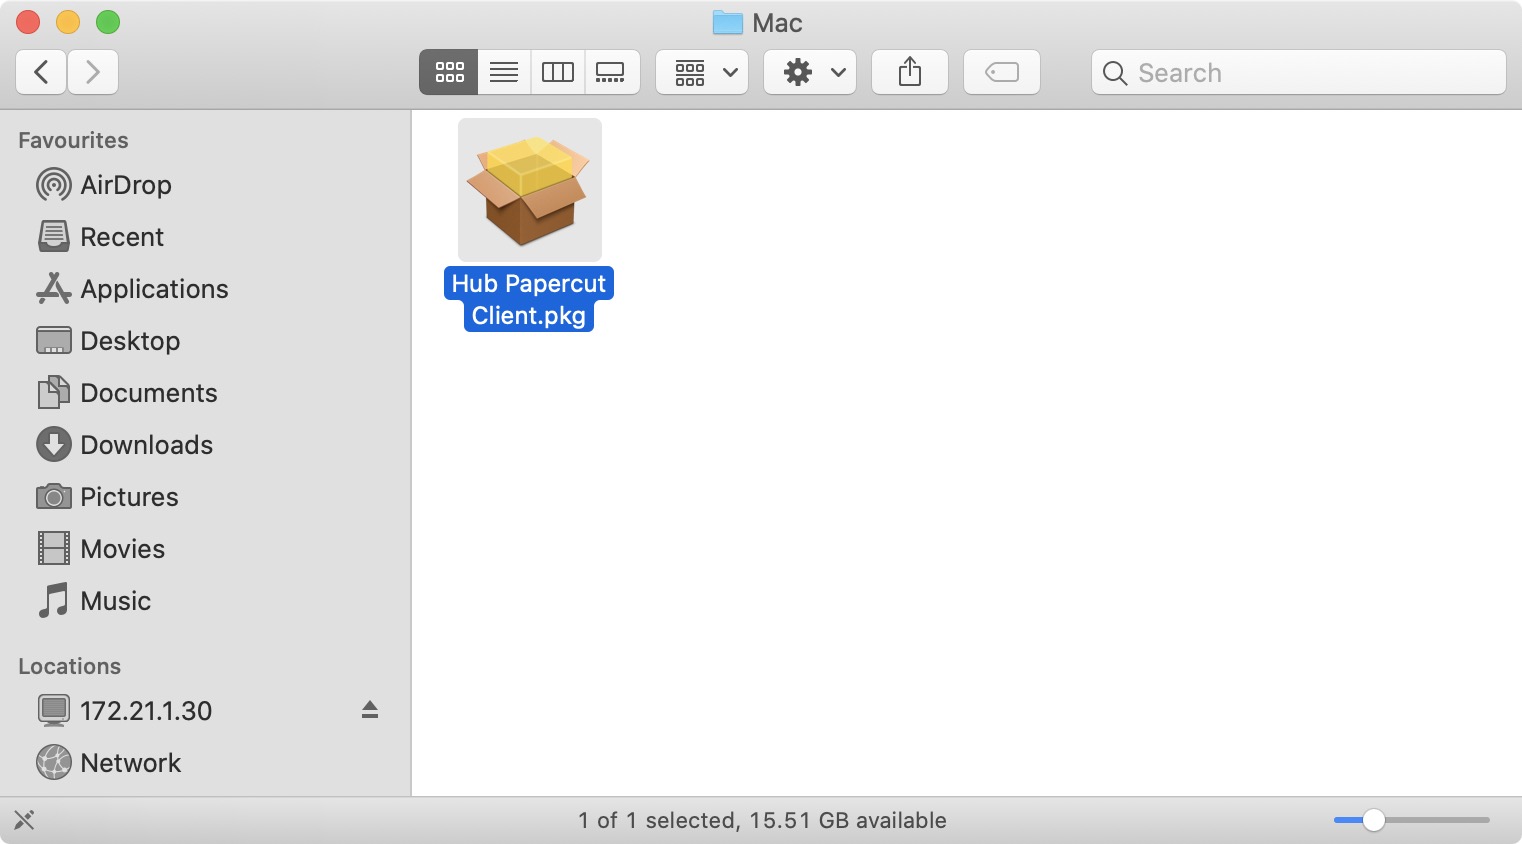Open Downloads in the sidebar
1522x844 pixels.
(205, 445)
